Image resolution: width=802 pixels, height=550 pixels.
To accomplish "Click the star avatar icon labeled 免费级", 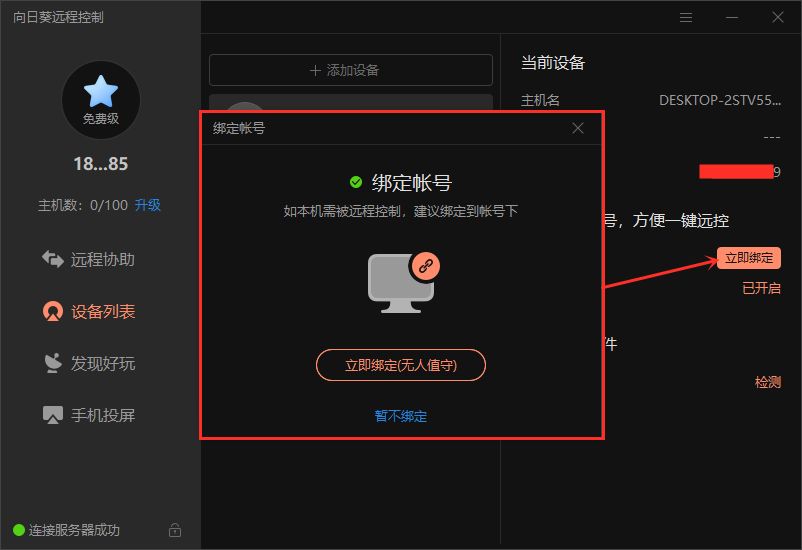I will point(100,99).
